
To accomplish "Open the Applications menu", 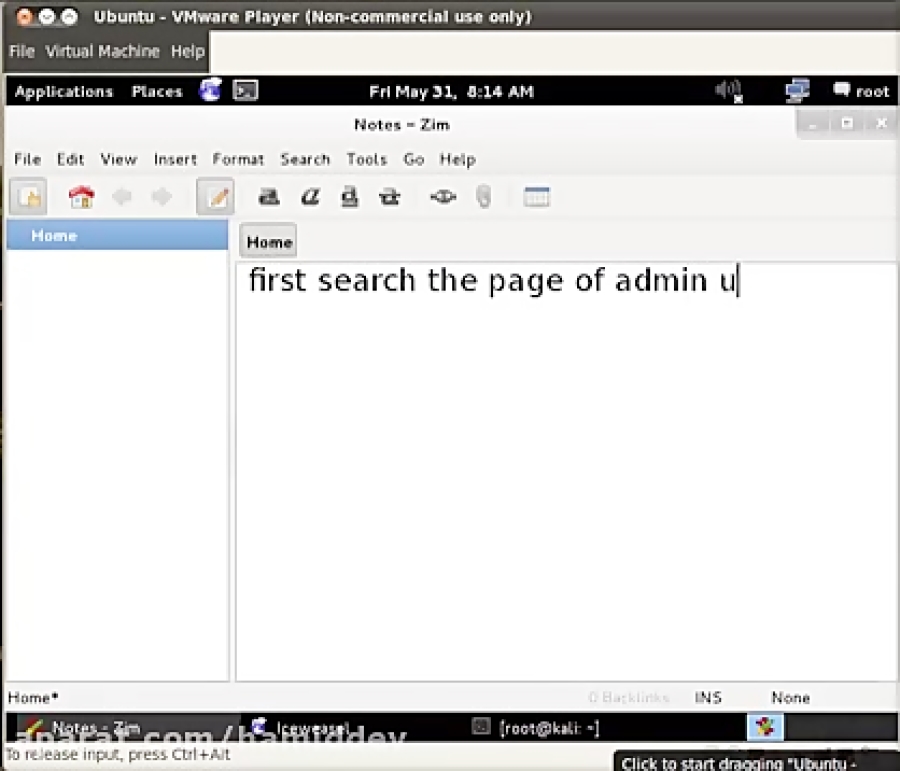I will 63,91.
